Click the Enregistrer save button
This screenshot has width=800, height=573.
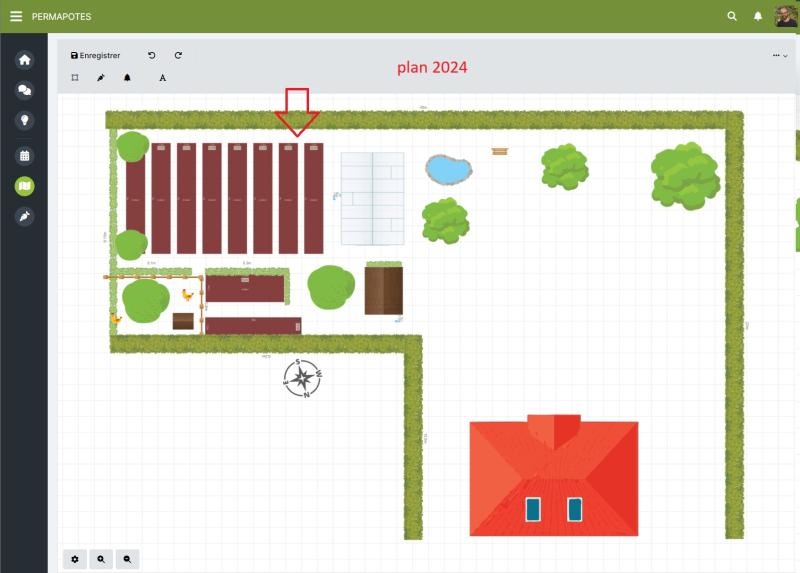click(x=95, y=56)
